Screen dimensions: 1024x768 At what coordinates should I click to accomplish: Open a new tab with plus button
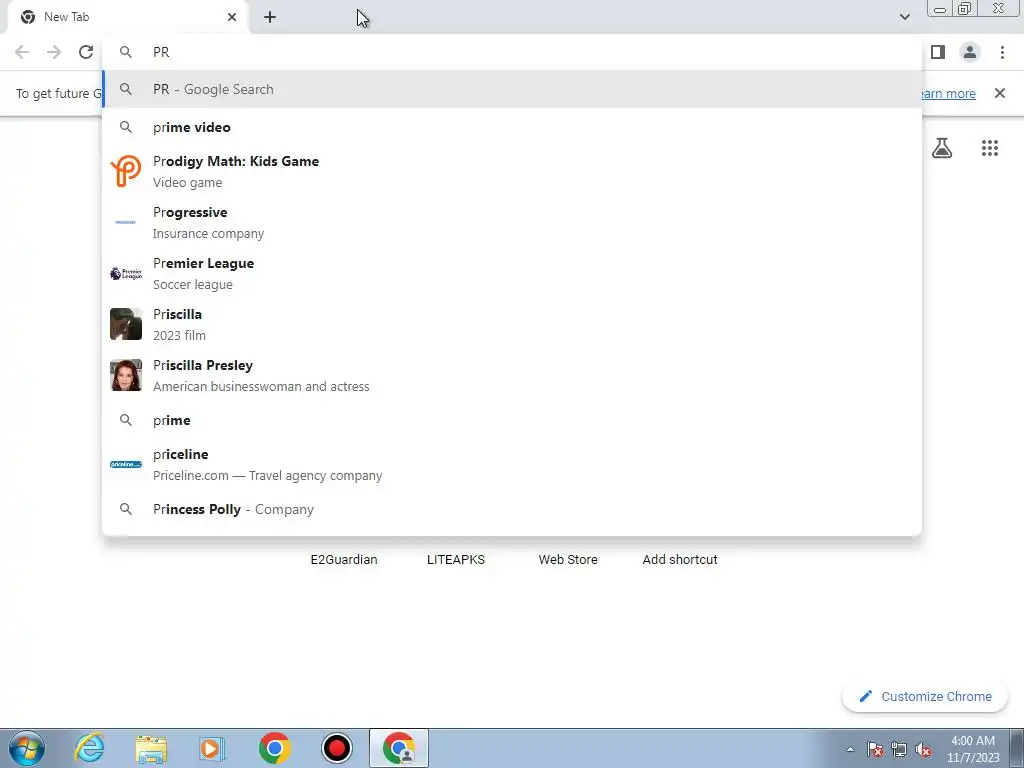[270, 17]
